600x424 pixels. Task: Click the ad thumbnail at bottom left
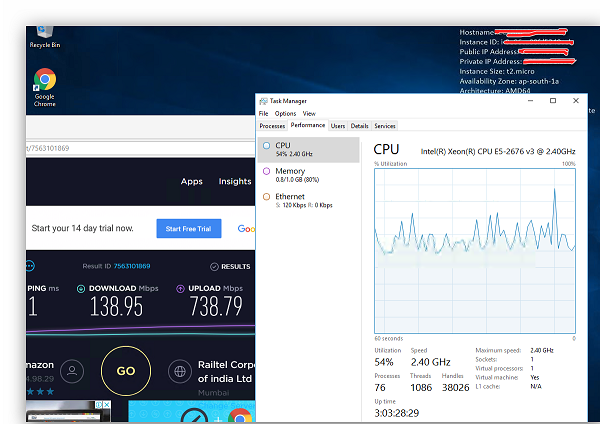point(68,411)
